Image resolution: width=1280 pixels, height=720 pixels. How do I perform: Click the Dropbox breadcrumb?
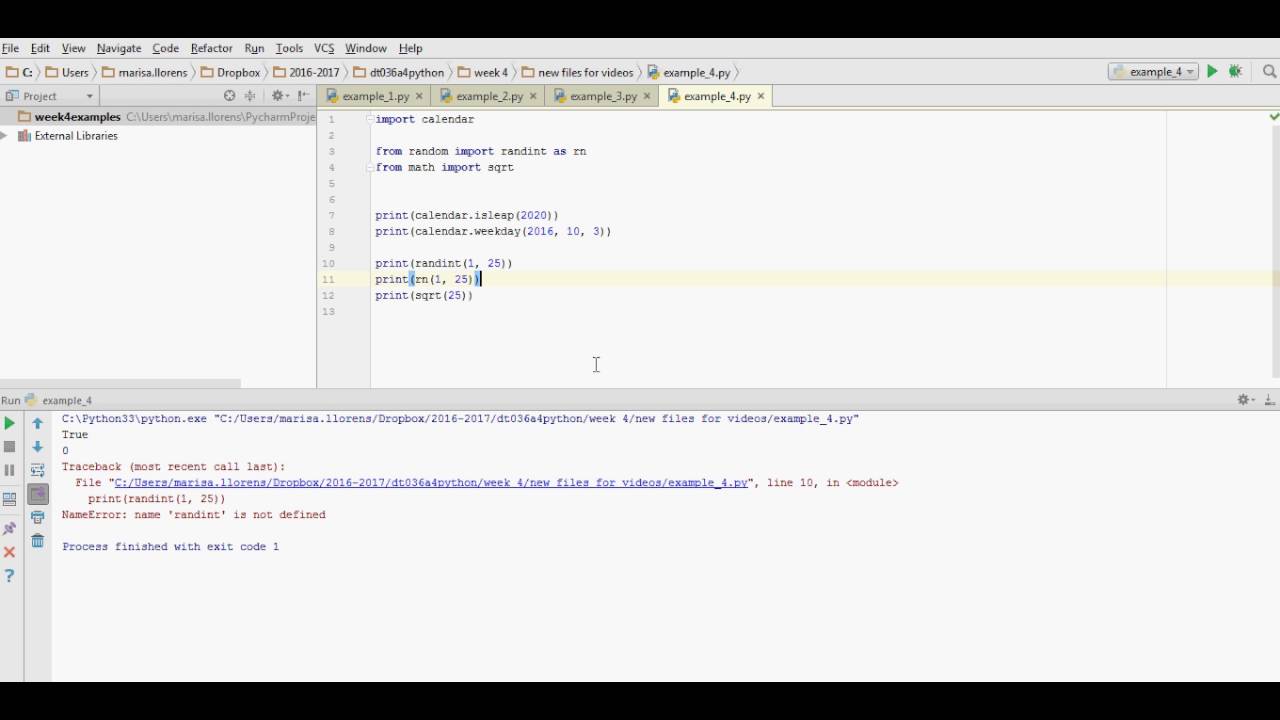[x=230, y=72]
